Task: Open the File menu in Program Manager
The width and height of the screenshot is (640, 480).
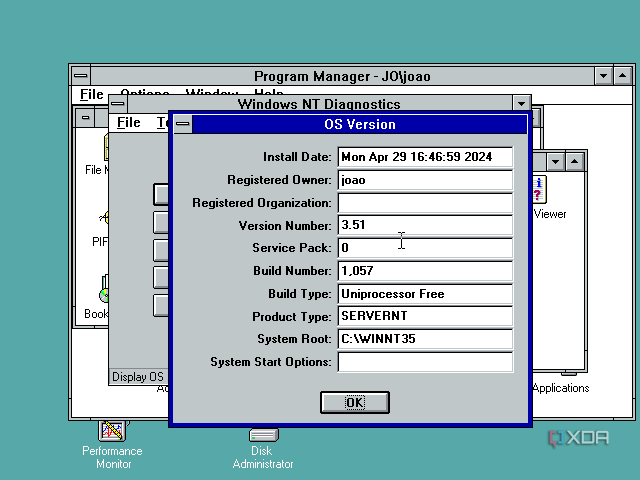Action: pos(92,94)
